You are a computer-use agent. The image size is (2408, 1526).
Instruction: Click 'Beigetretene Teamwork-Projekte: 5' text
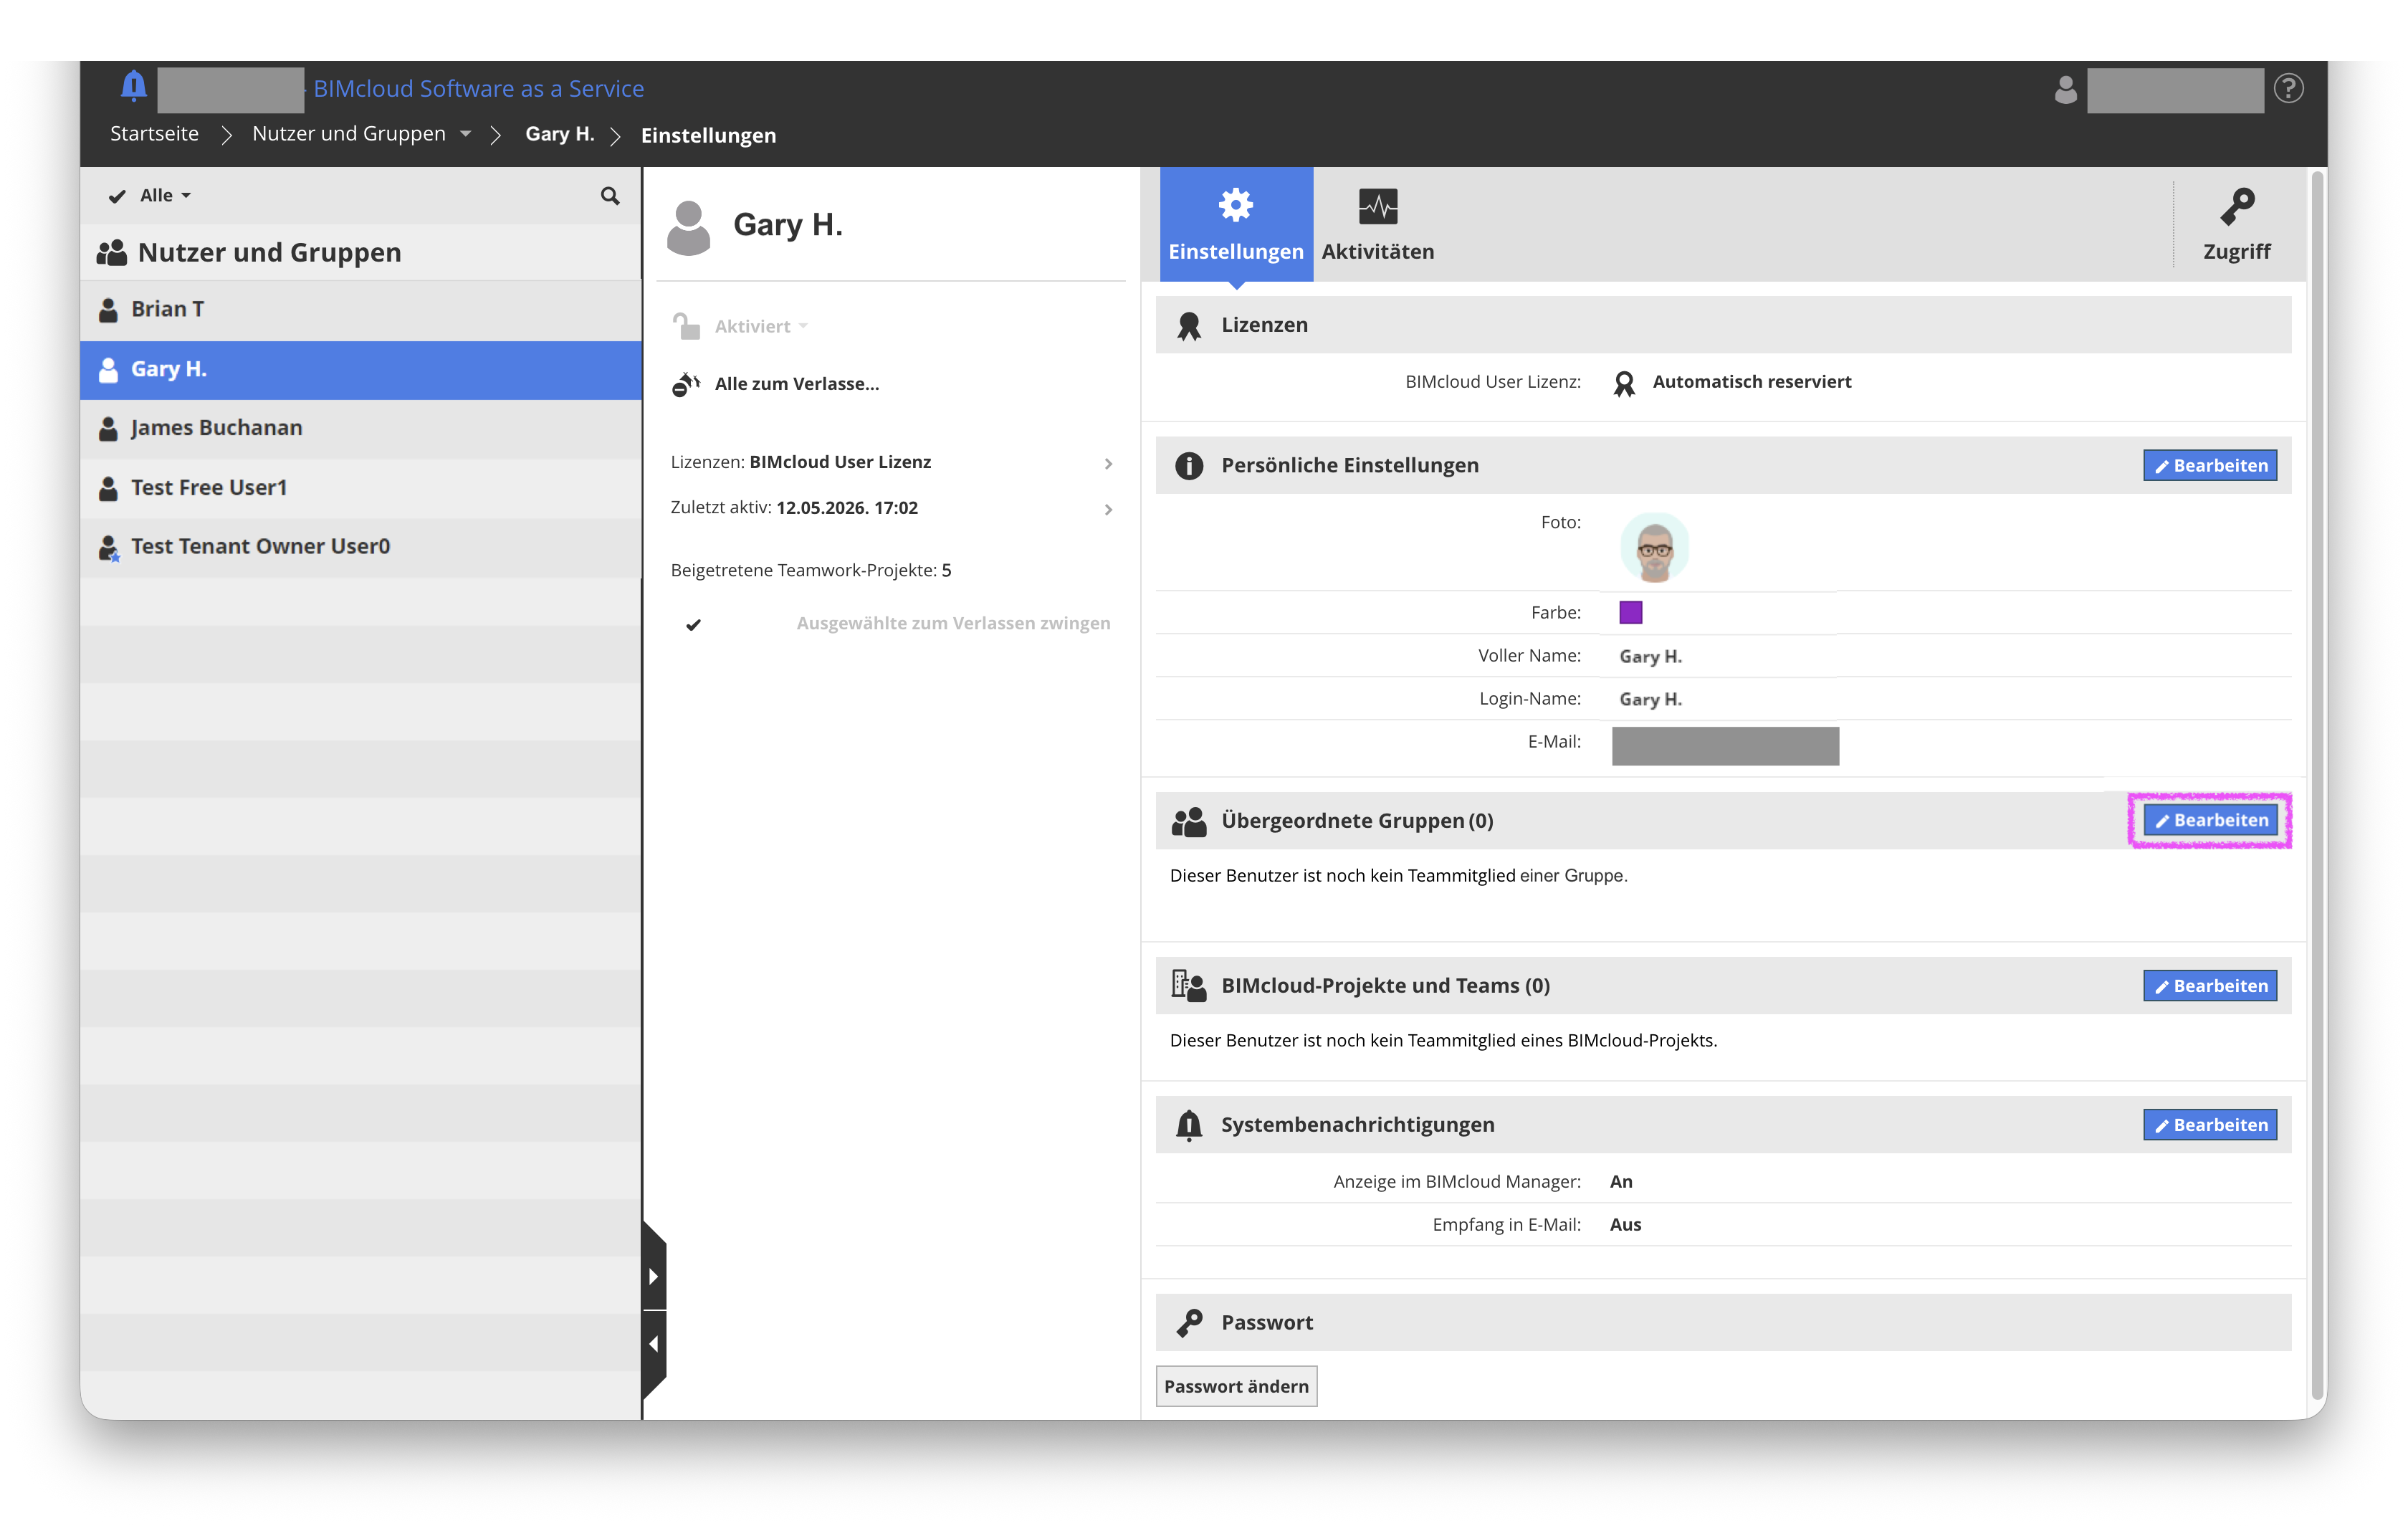pos(811,571)
